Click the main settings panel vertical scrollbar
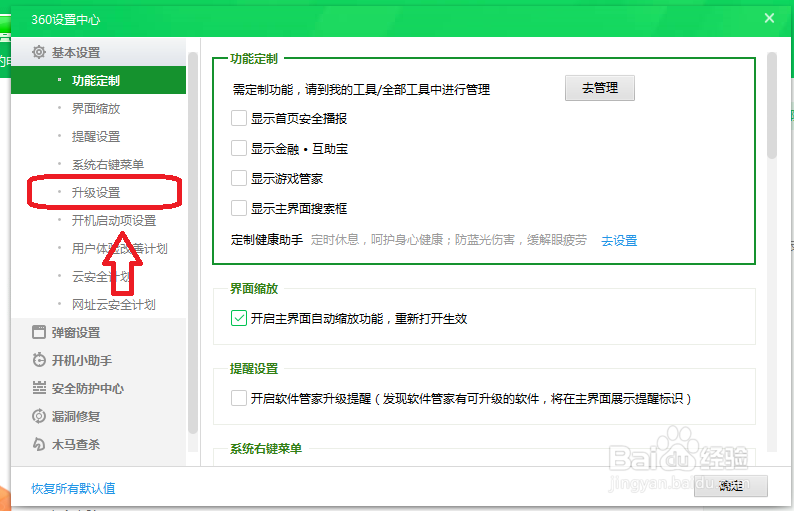Screen dimensions: 794x511 (772, 105)
